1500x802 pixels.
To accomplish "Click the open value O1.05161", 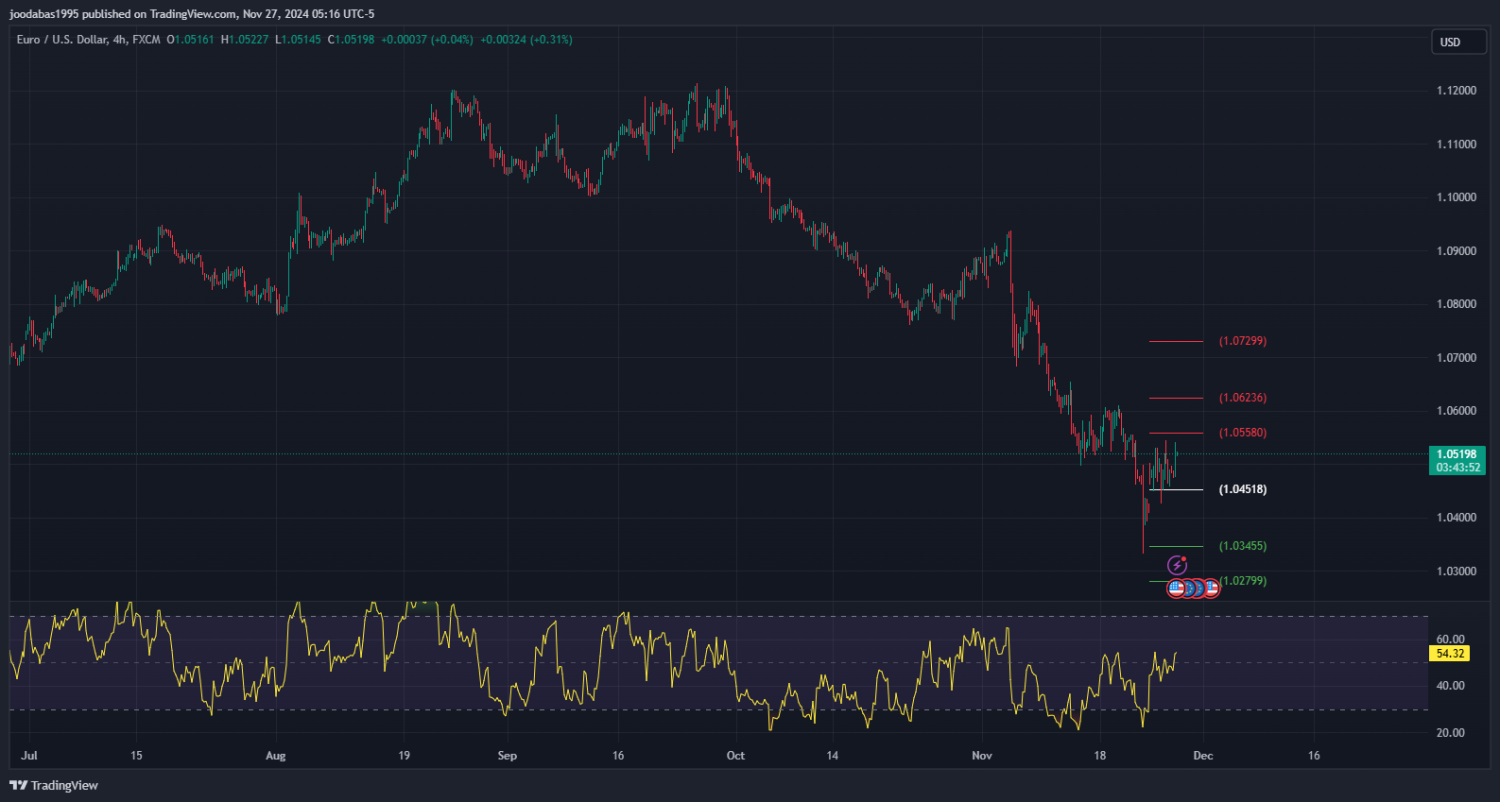I will click(x=191, y=40).
